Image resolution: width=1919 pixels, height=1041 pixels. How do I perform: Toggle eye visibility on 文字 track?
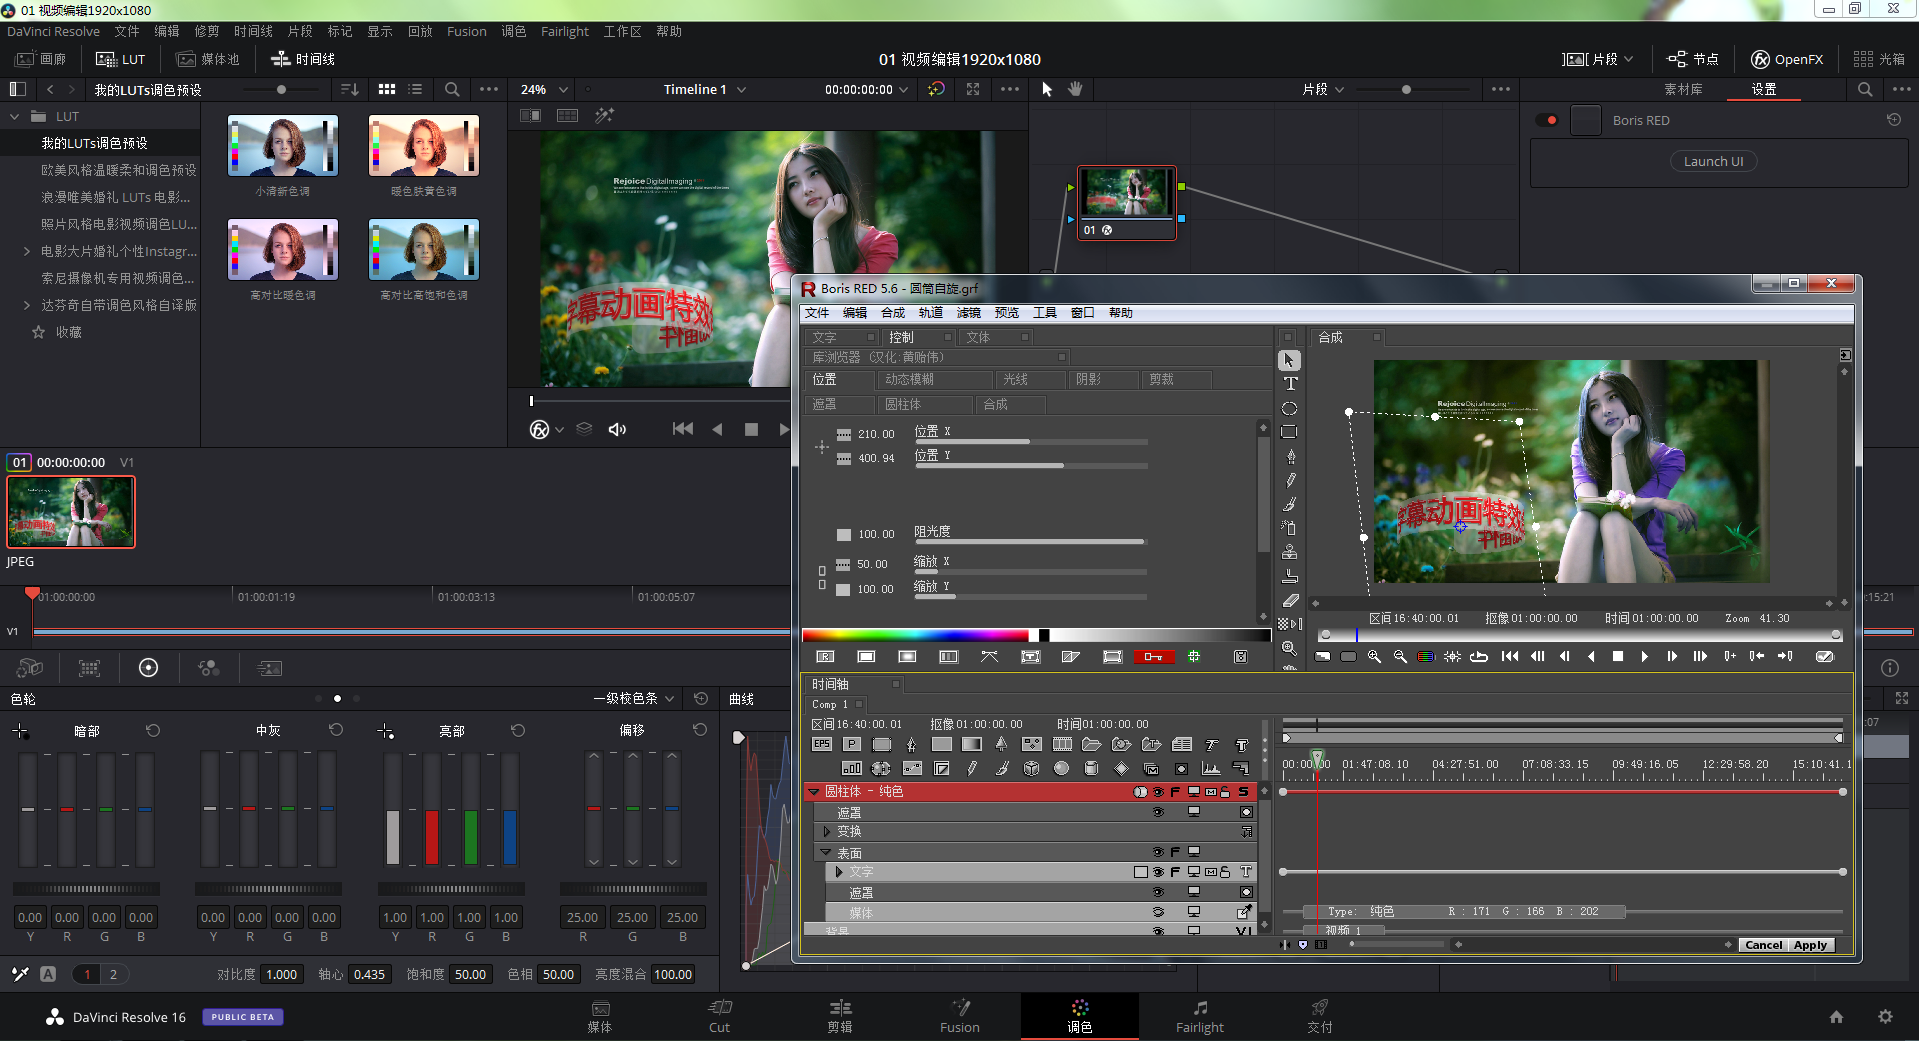[x=1158, y=872]
